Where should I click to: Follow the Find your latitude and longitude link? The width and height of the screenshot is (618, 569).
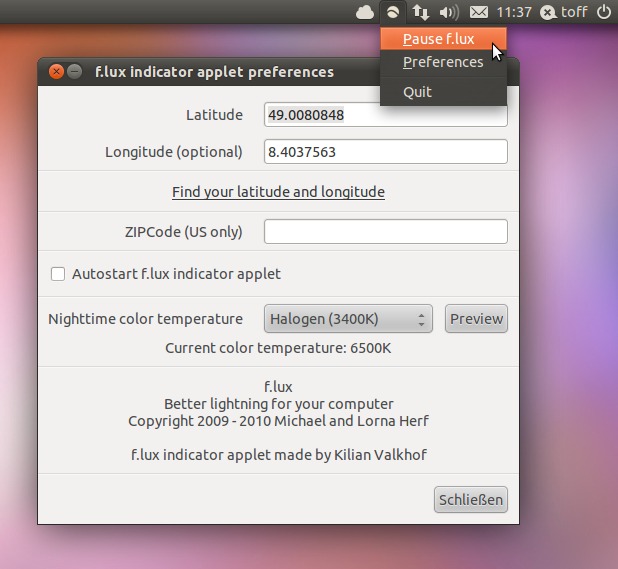278,192
